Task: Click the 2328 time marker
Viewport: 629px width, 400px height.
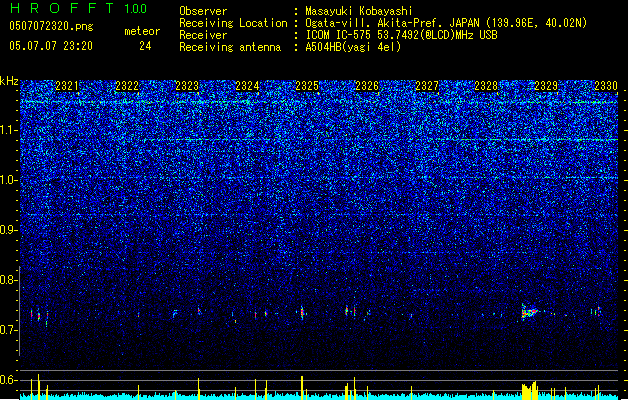Action: [x=486, y=86]
